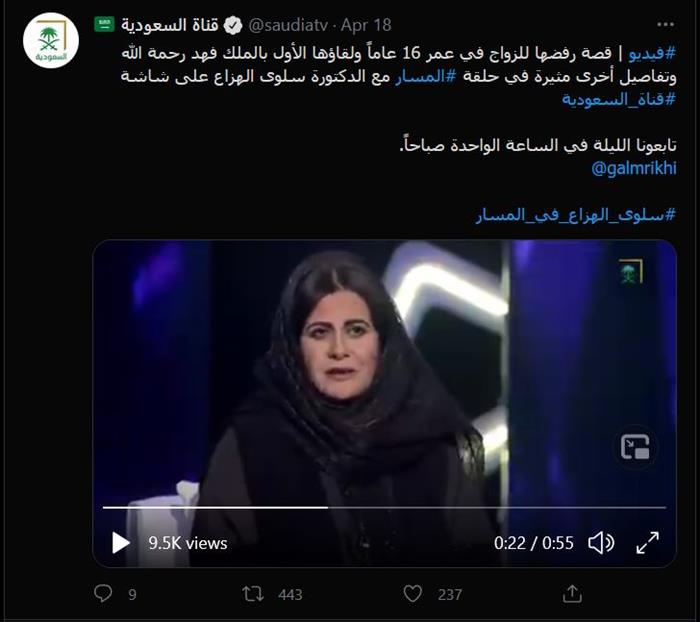Open the three-dot more options menu
This screenshot has width=700, height=622.
[665, 25]
